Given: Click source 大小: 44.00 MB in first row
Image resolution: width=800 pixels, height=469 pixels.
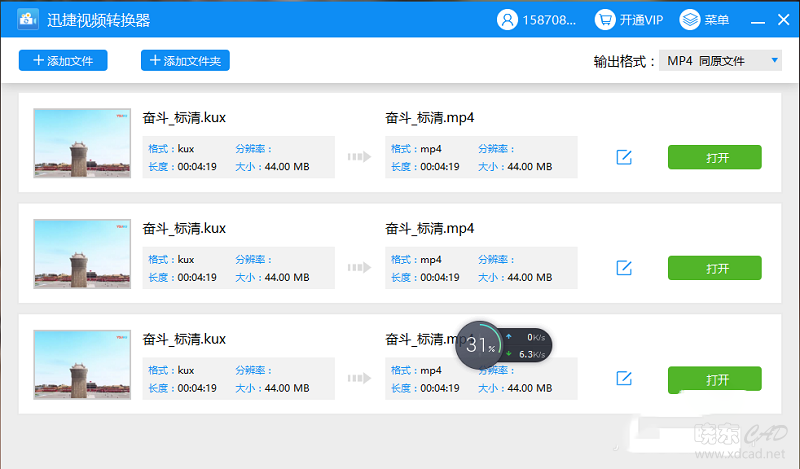Looking at the screenshot, I should 272,167.
